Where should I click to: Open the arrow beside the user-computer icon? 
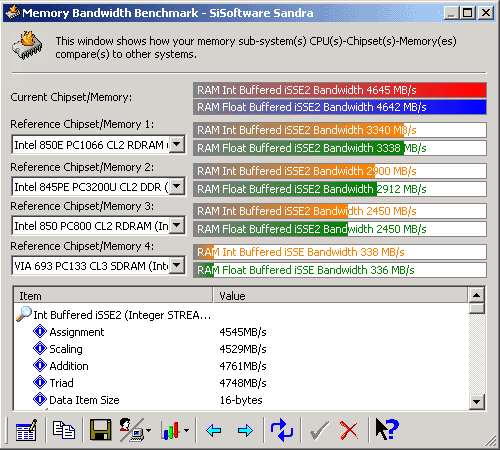pyautogui.click(x=148, y=430)
